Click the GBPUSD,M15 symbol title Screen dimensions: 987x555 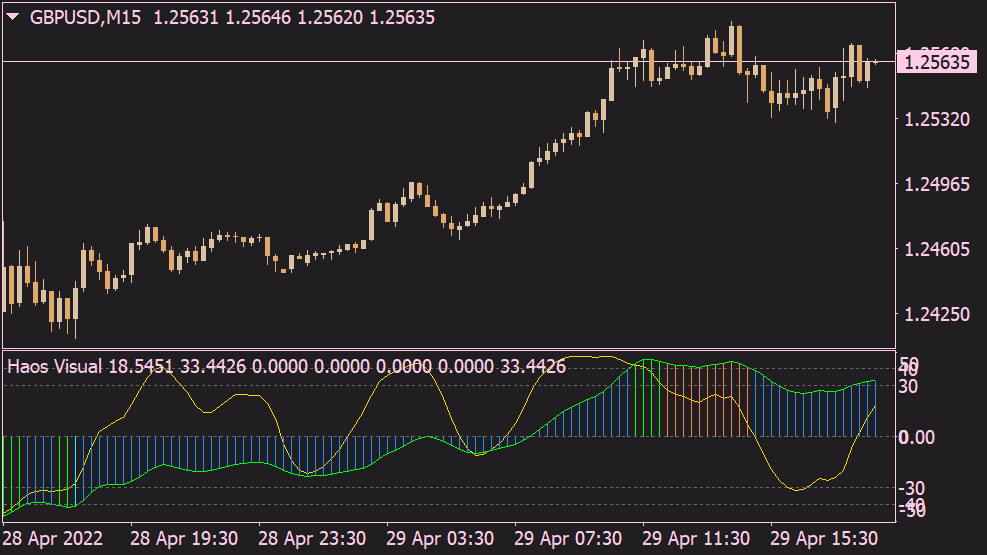[x=85, y=17]
